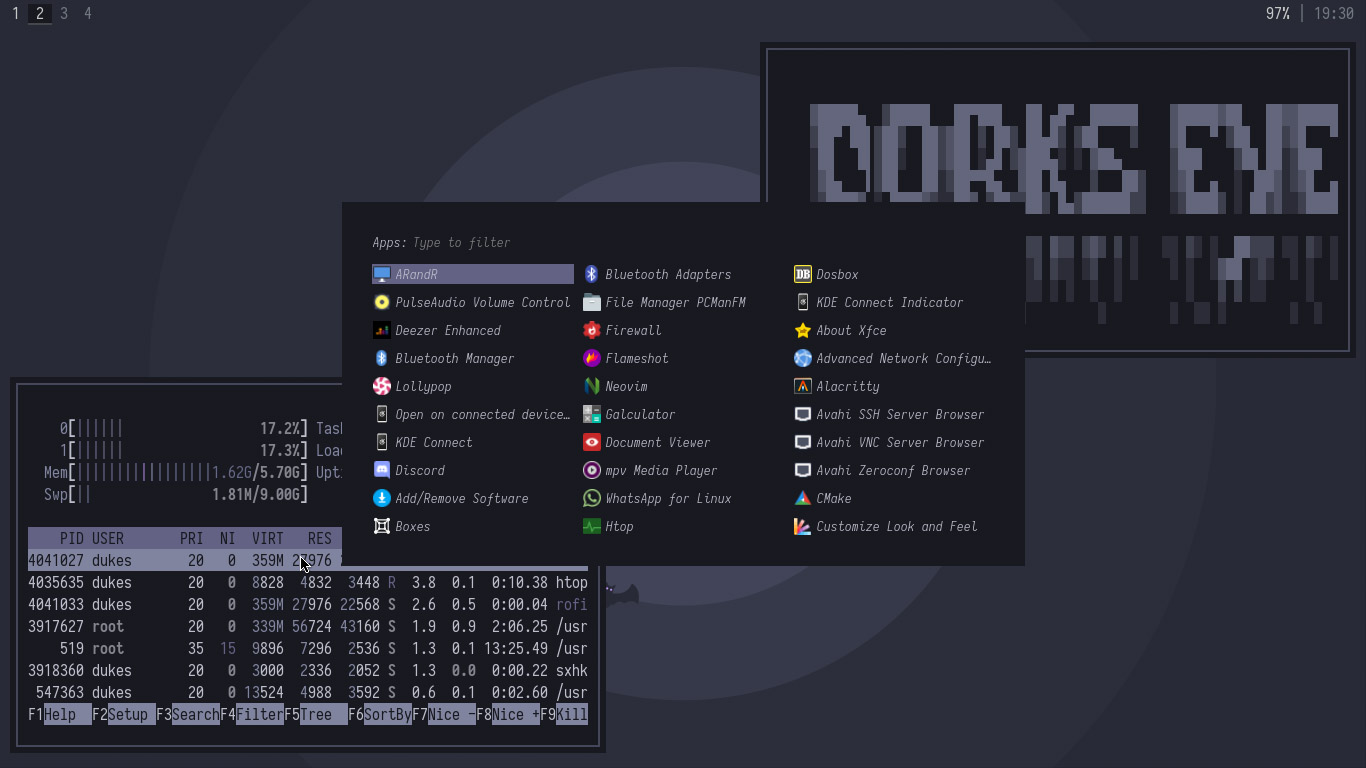Click F2 Setup in htop footer
Image resolution: width=1366 pixels, height=768 pixels.
point(124,714)
